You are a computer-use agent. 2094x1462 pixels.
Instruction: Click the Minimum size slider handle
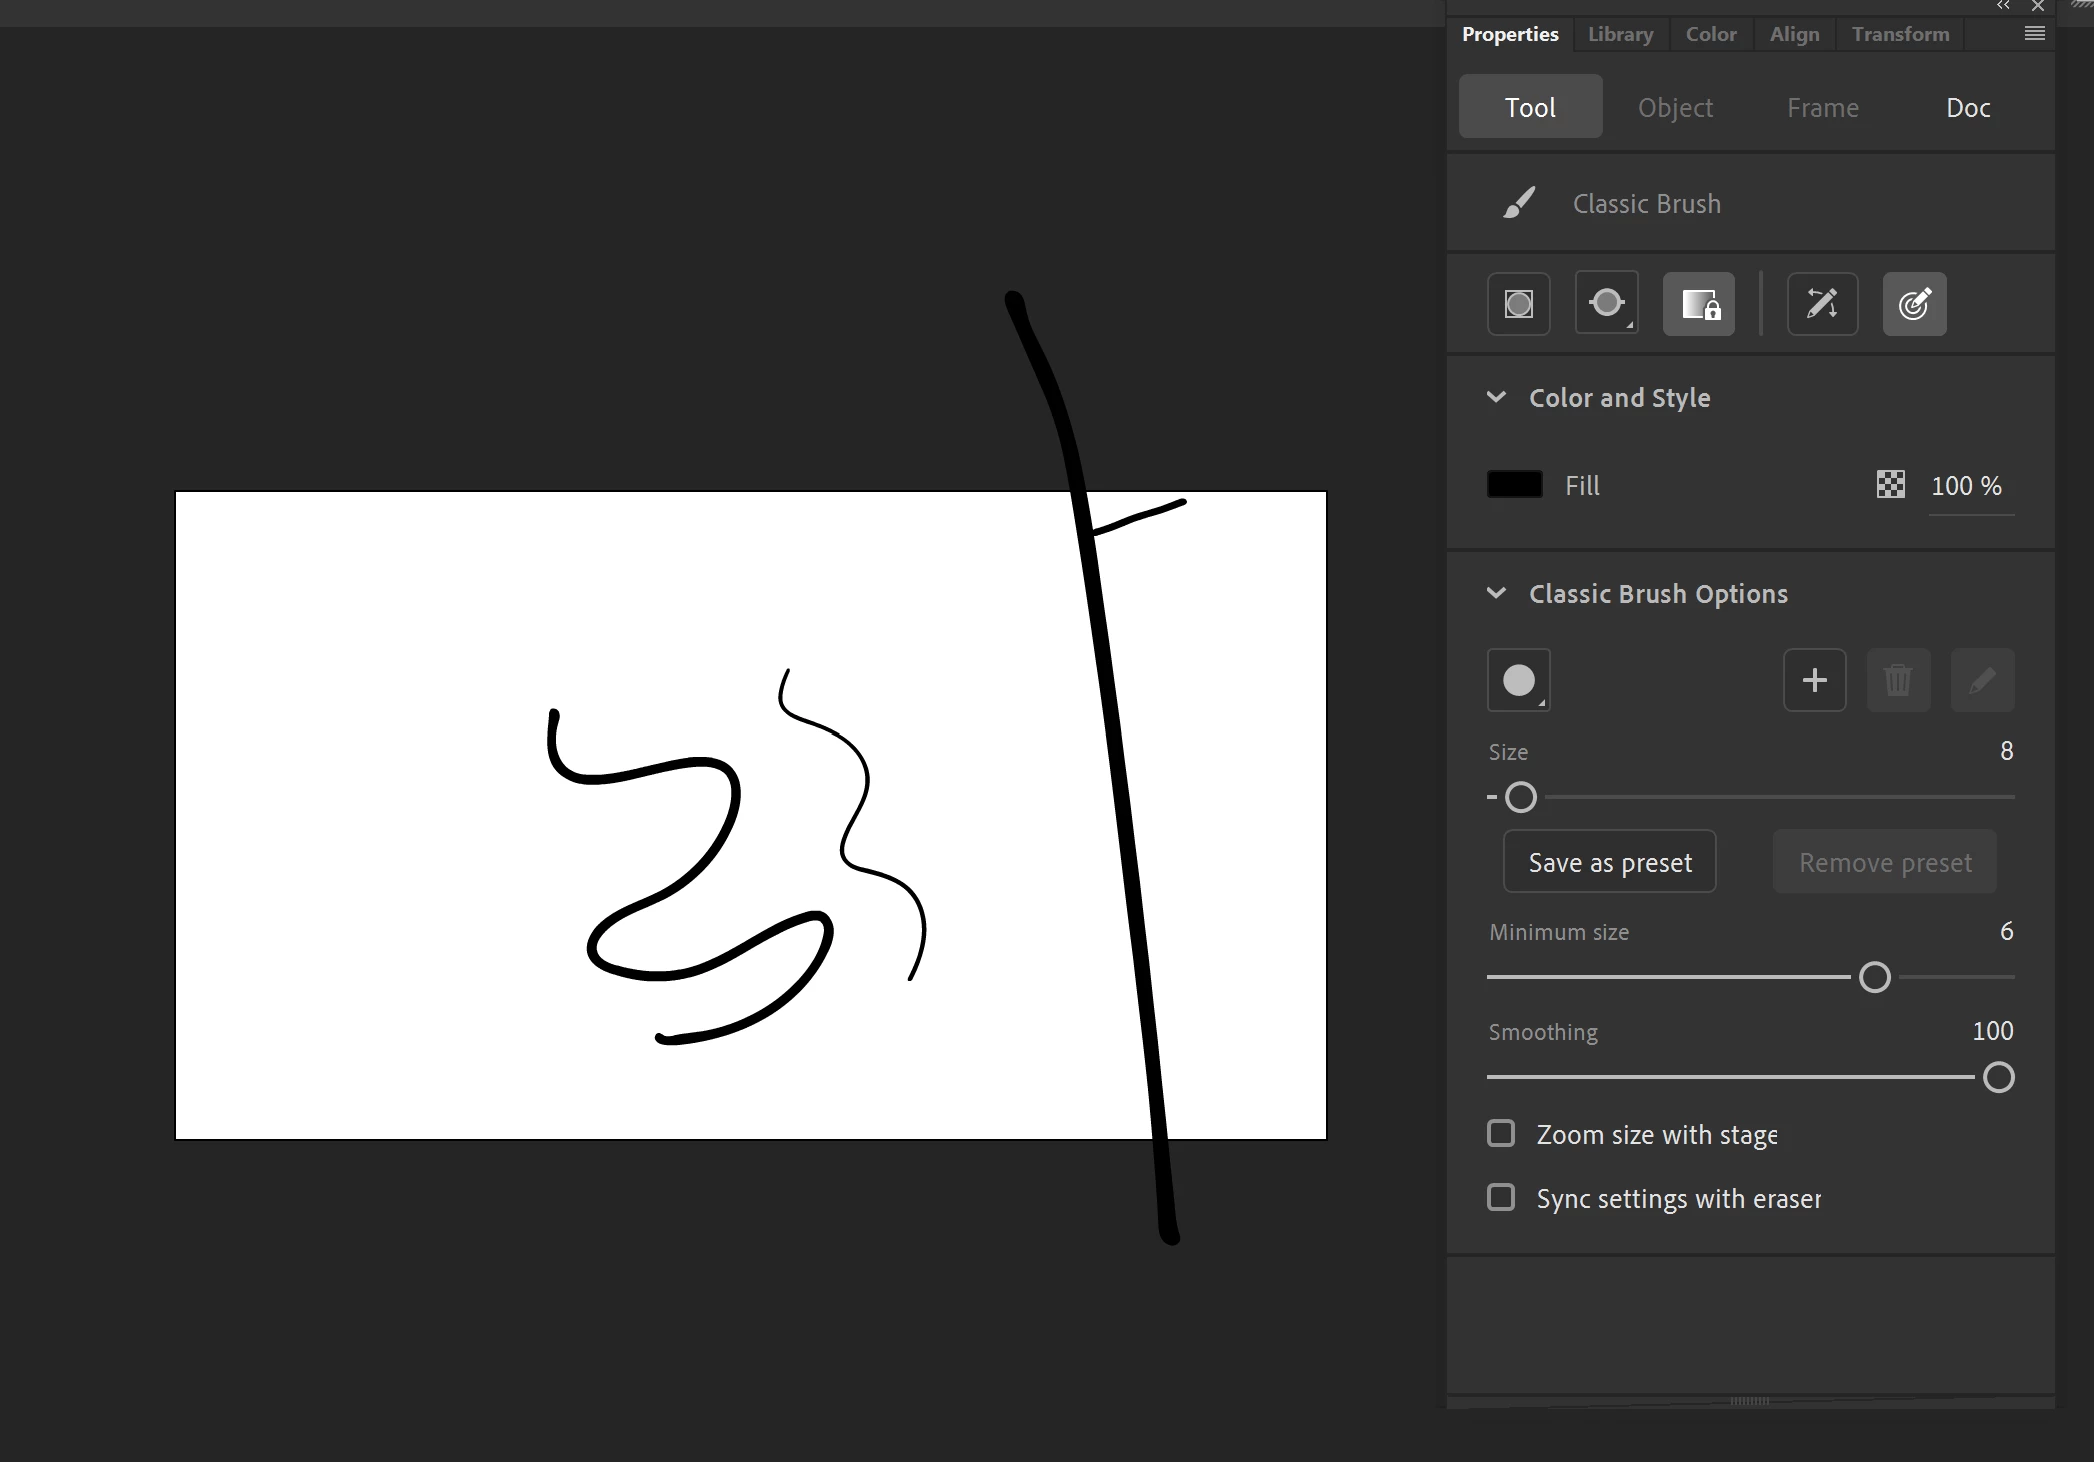click(x=1874, y=977)
